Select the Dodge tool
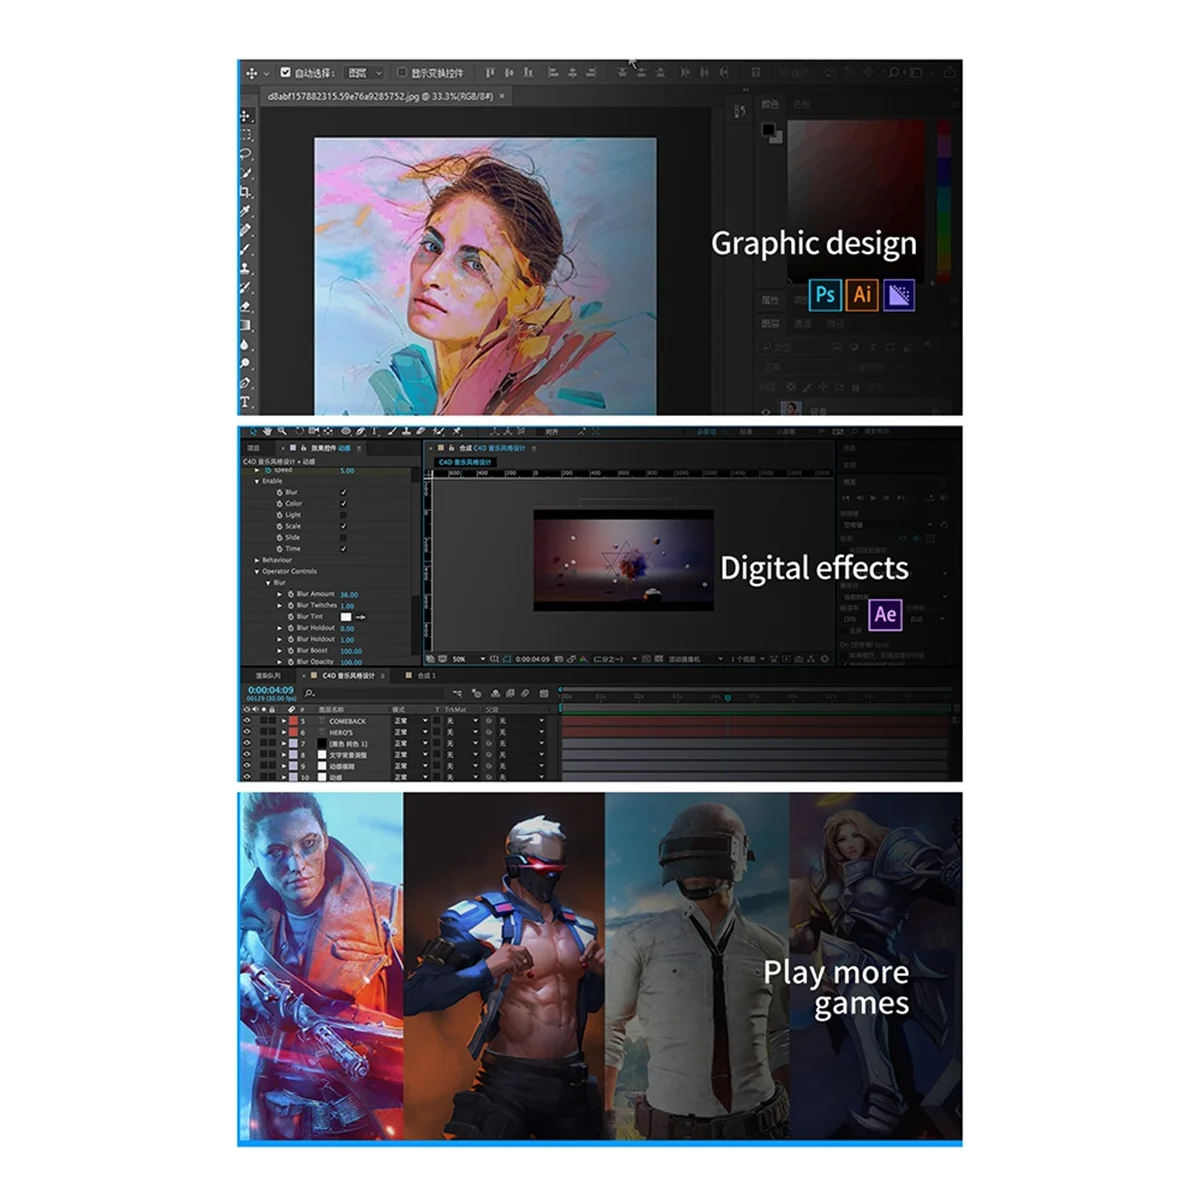 [x=245, y=362]
